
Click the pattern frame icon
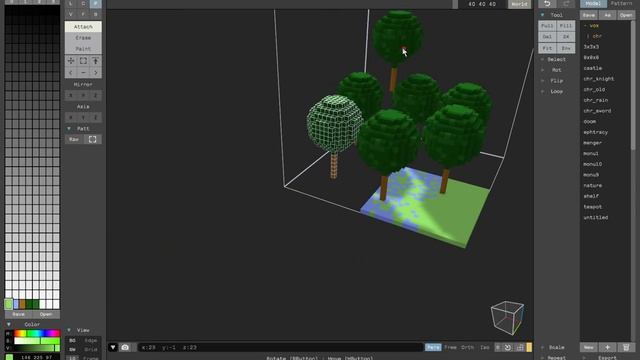93,139
